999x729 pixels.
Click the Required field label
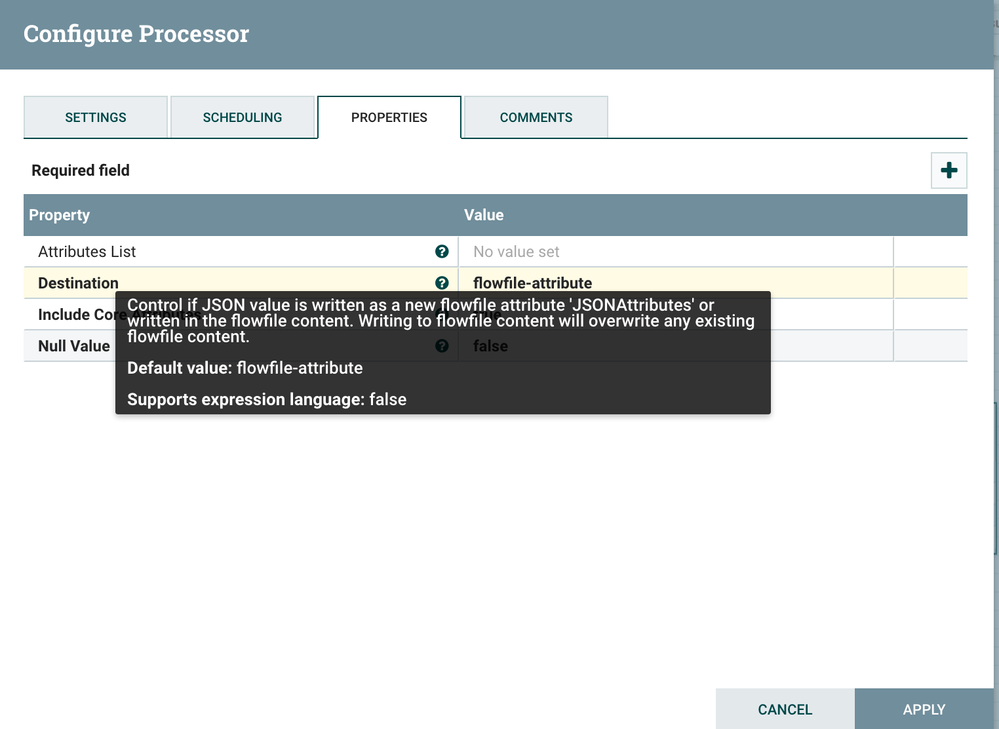pyautogui.click(x=80, y=170)
